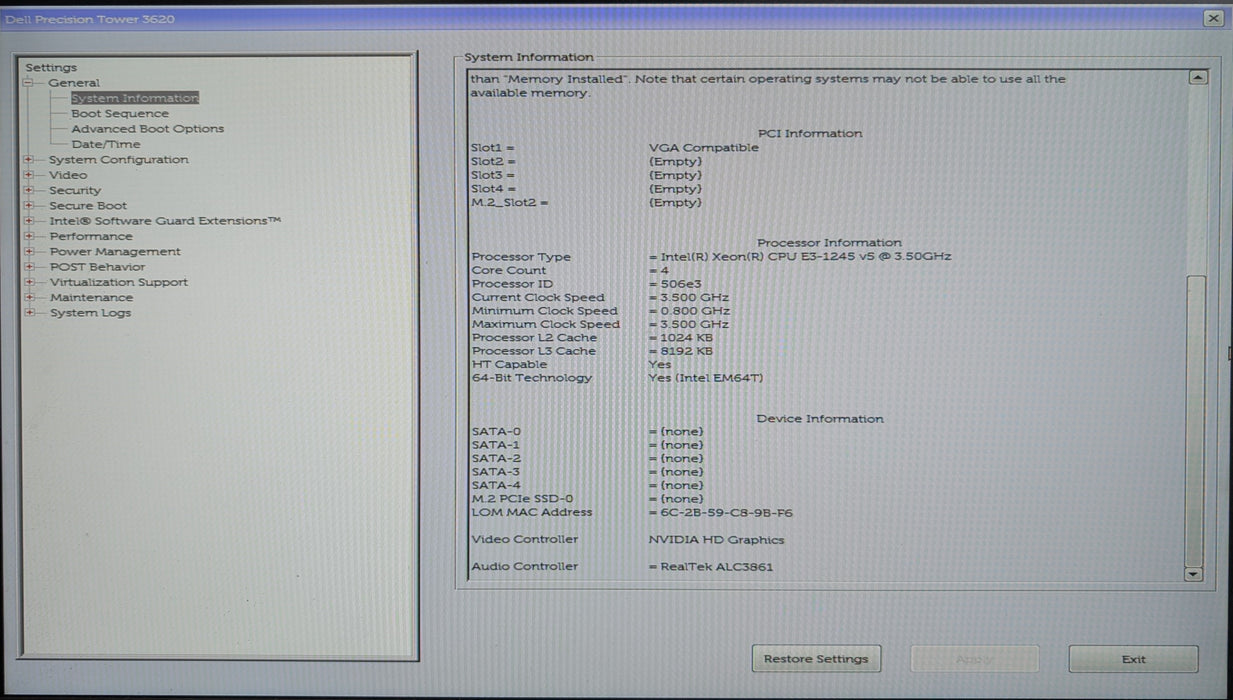The image size is (1233, 700).
Task: Click the PCI Information heading
Action: pyautogui.click(x=810, y=133)
